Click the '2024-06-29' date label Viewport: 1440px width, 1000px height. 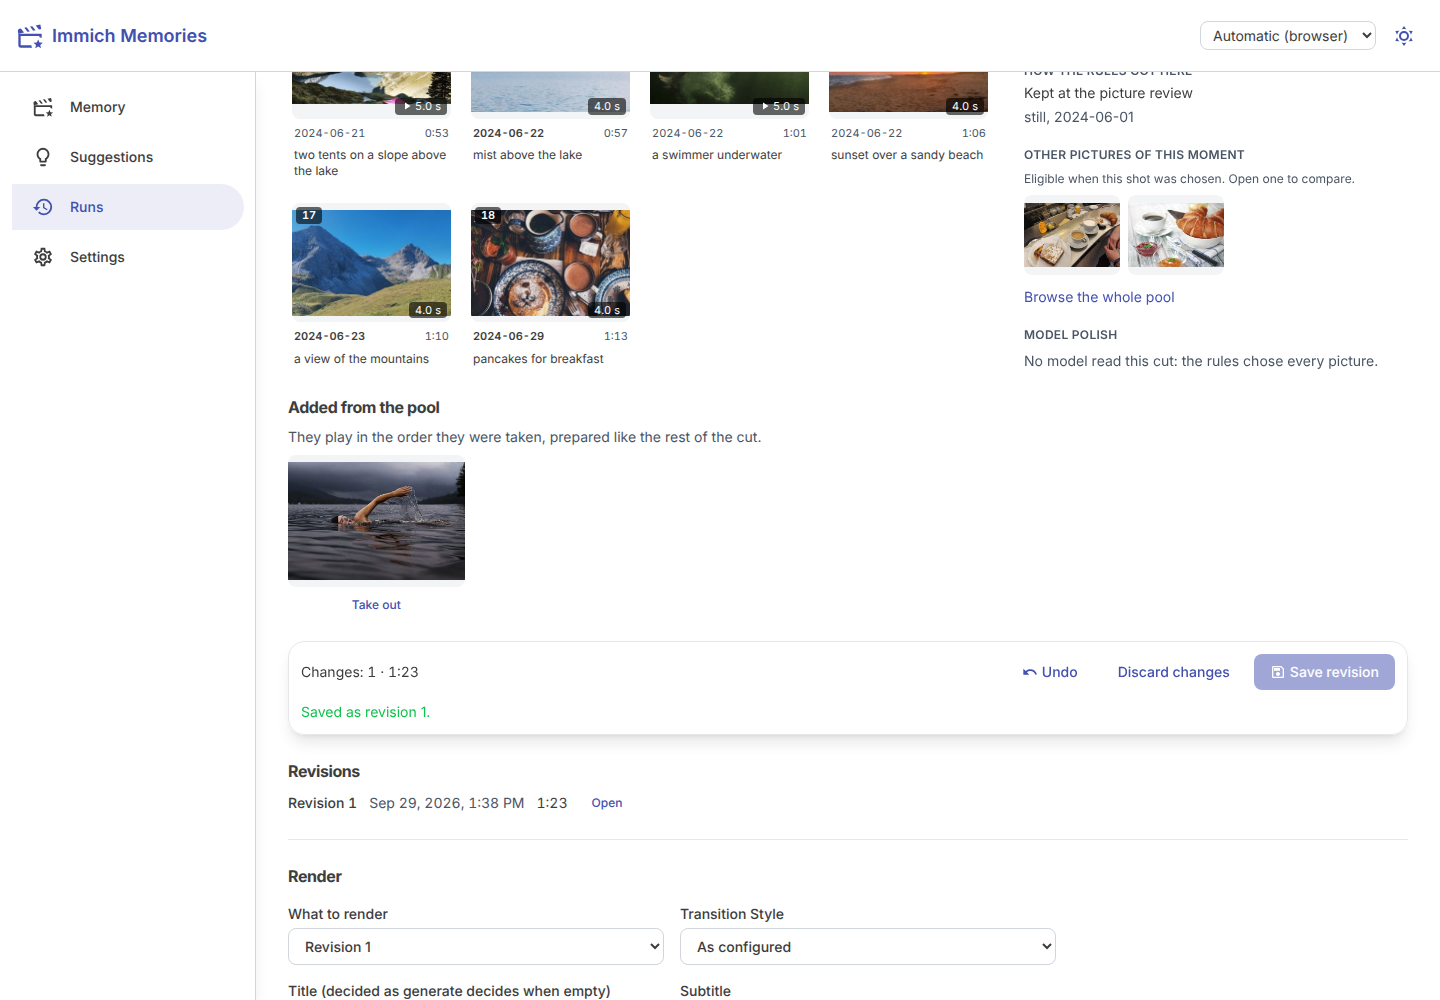(x=509, y=336)
